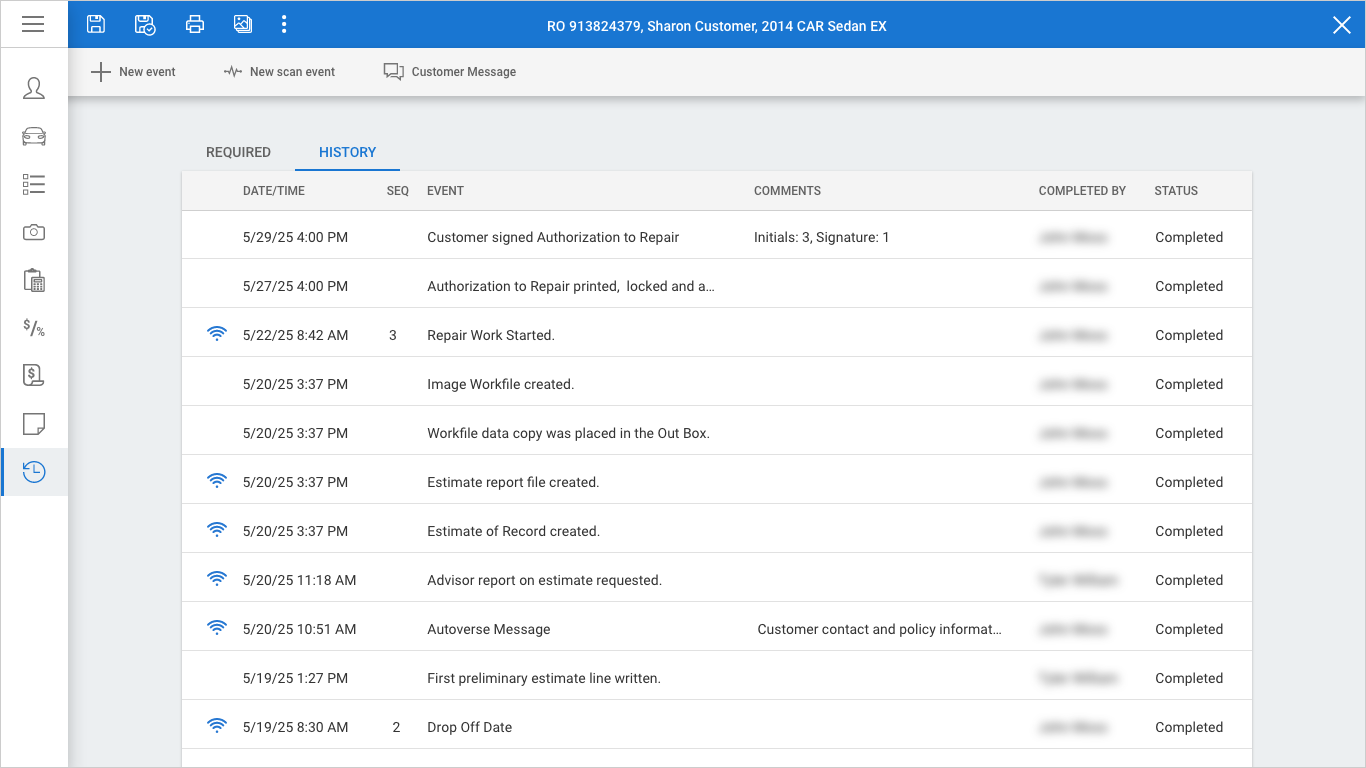
Task: Open the vehicle car icon in sidebar
Action: tap(34, 136)
